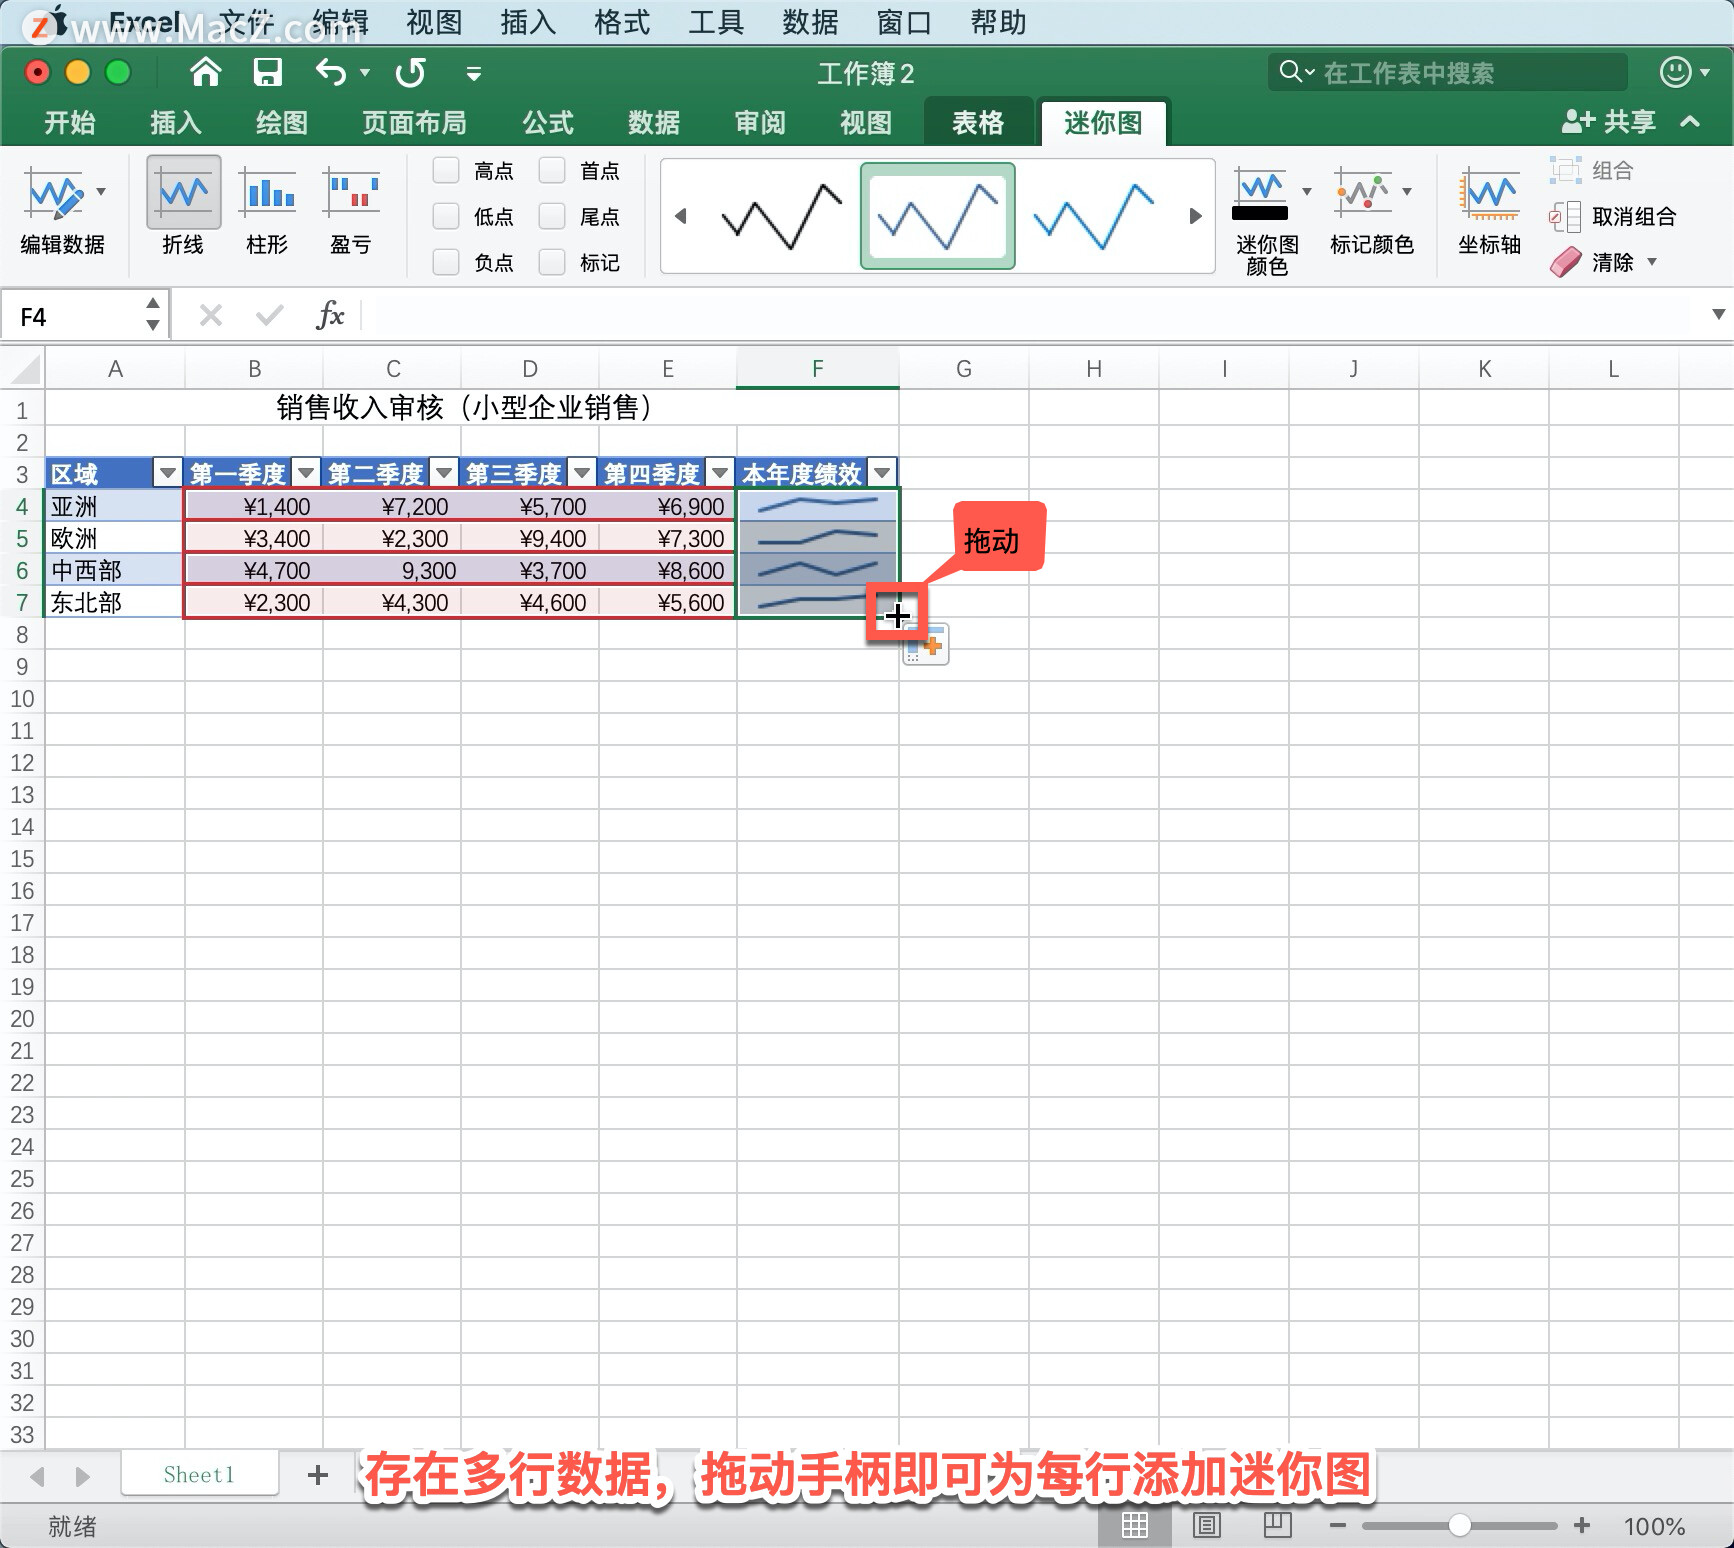Enable the Negative Points checkbox

tap(446, 262)
